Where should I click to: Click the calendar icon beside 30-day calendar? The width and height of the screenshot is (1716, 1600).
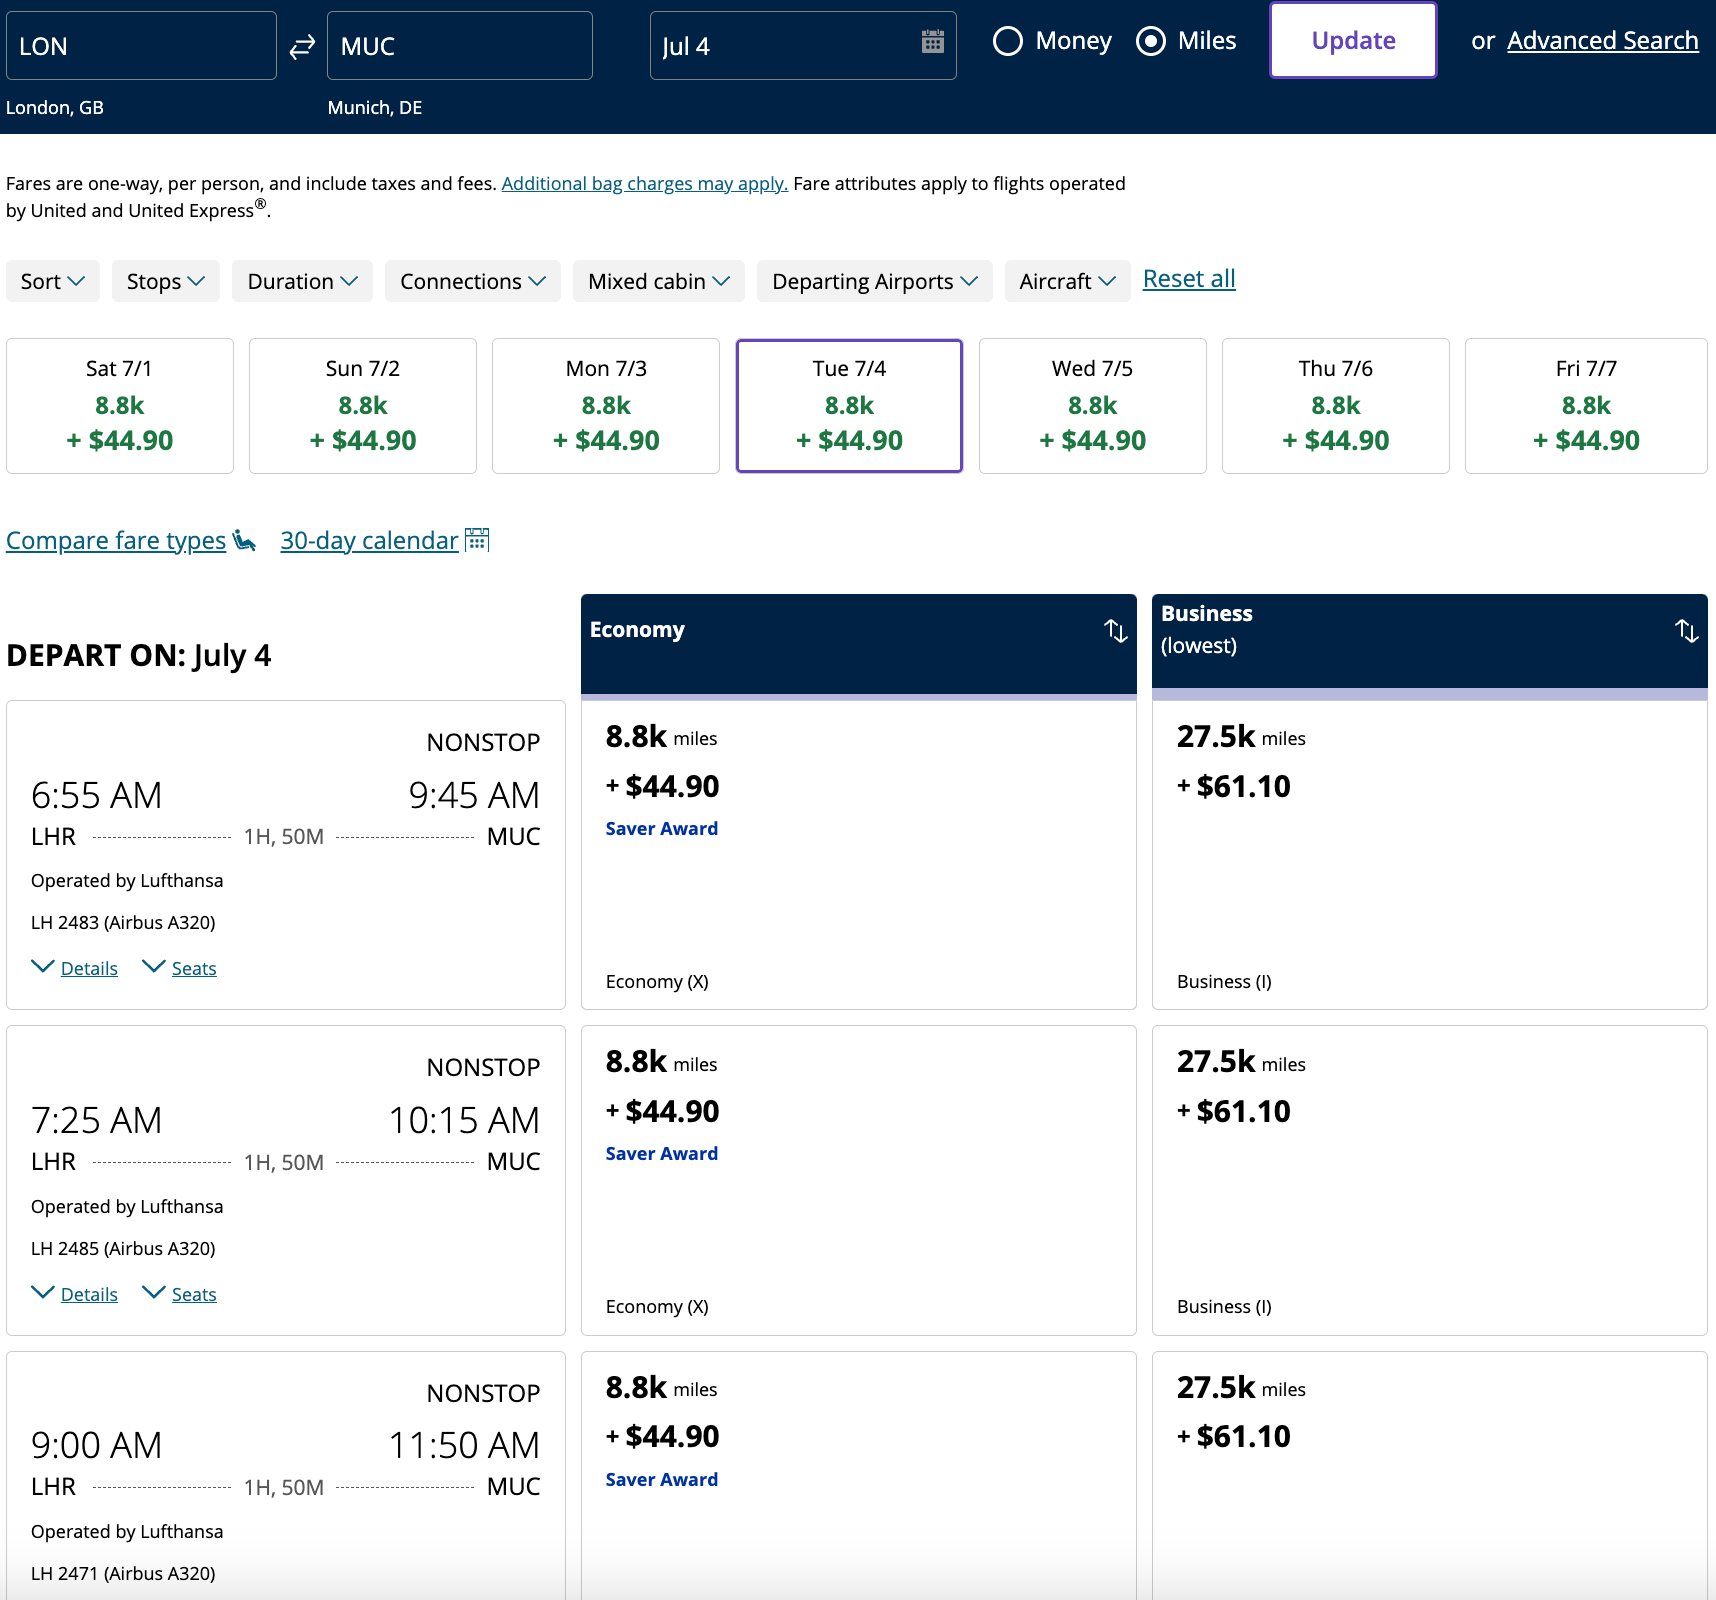pos(477,539)
